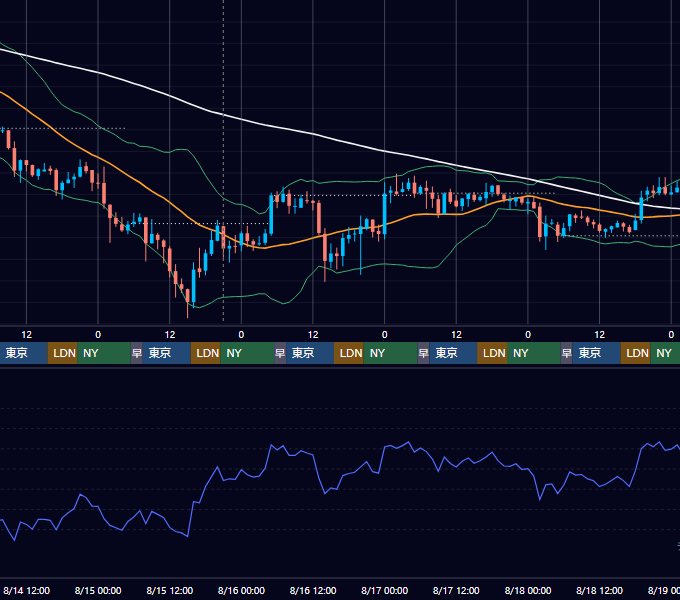Click the 8/18 00:00 date label

[528, 590]
